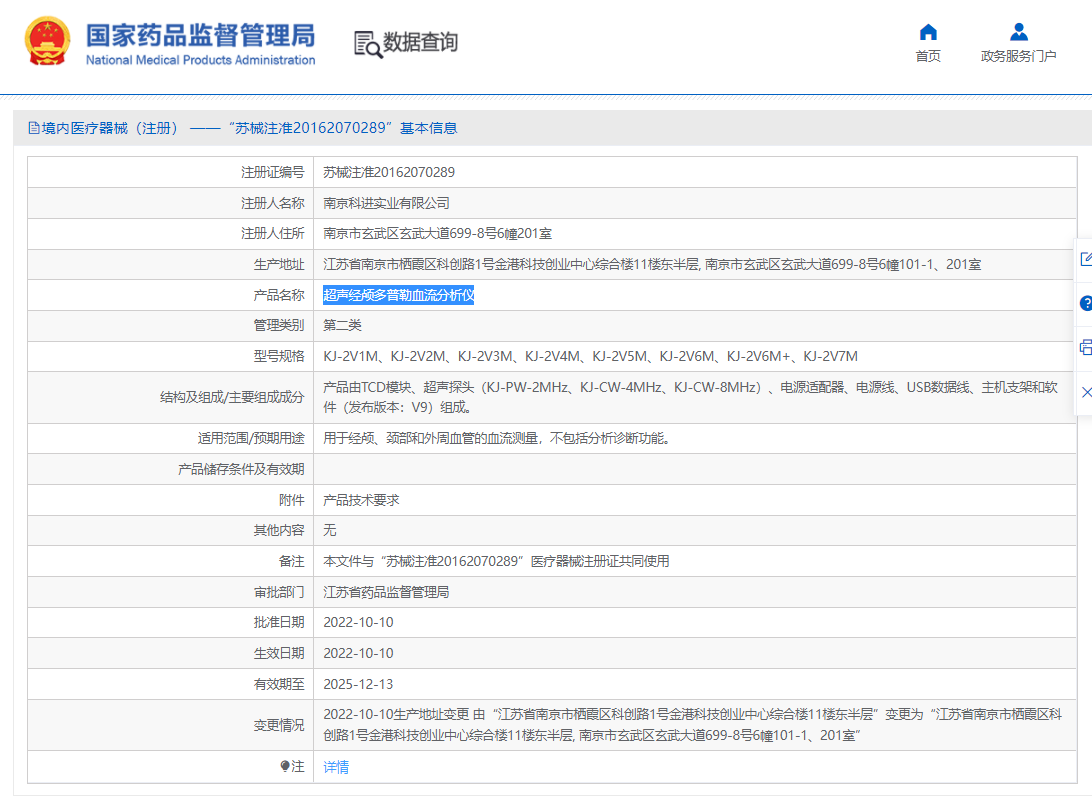Image resolution: width=1092 pixels, height=806 pixels.
Task: Open the 详情 link
Action: 336,767
